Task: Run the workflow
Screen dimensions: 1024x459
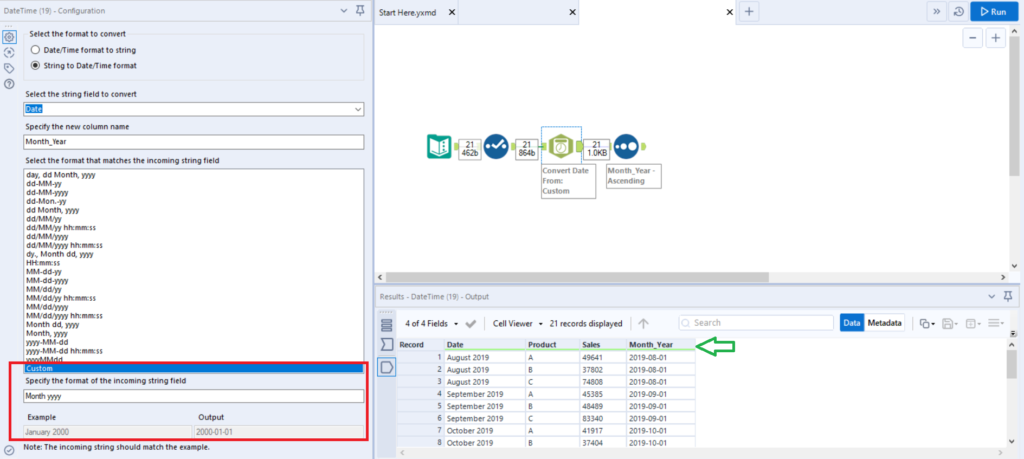Action: click(993, 11)
